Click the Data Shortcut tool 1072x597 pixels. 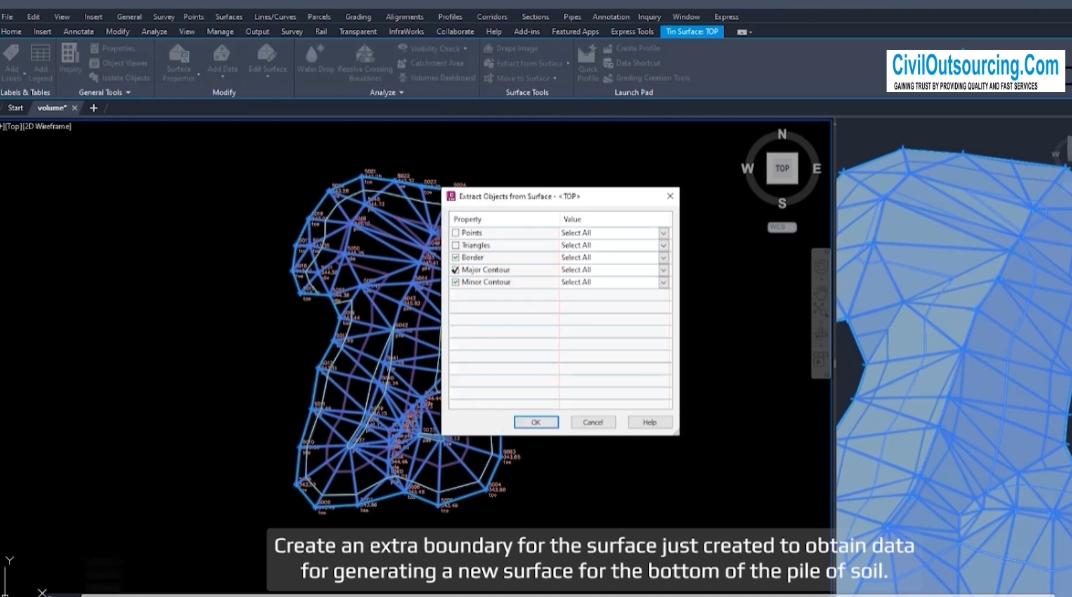[x=631, y=63]
